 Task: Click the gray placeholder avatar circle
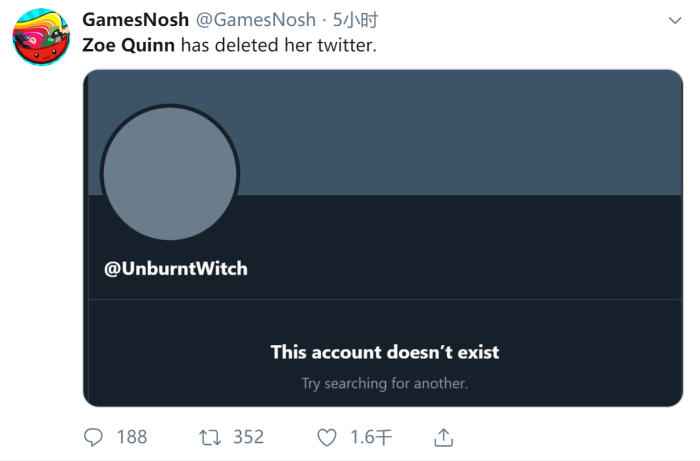(x=170, y=172)
